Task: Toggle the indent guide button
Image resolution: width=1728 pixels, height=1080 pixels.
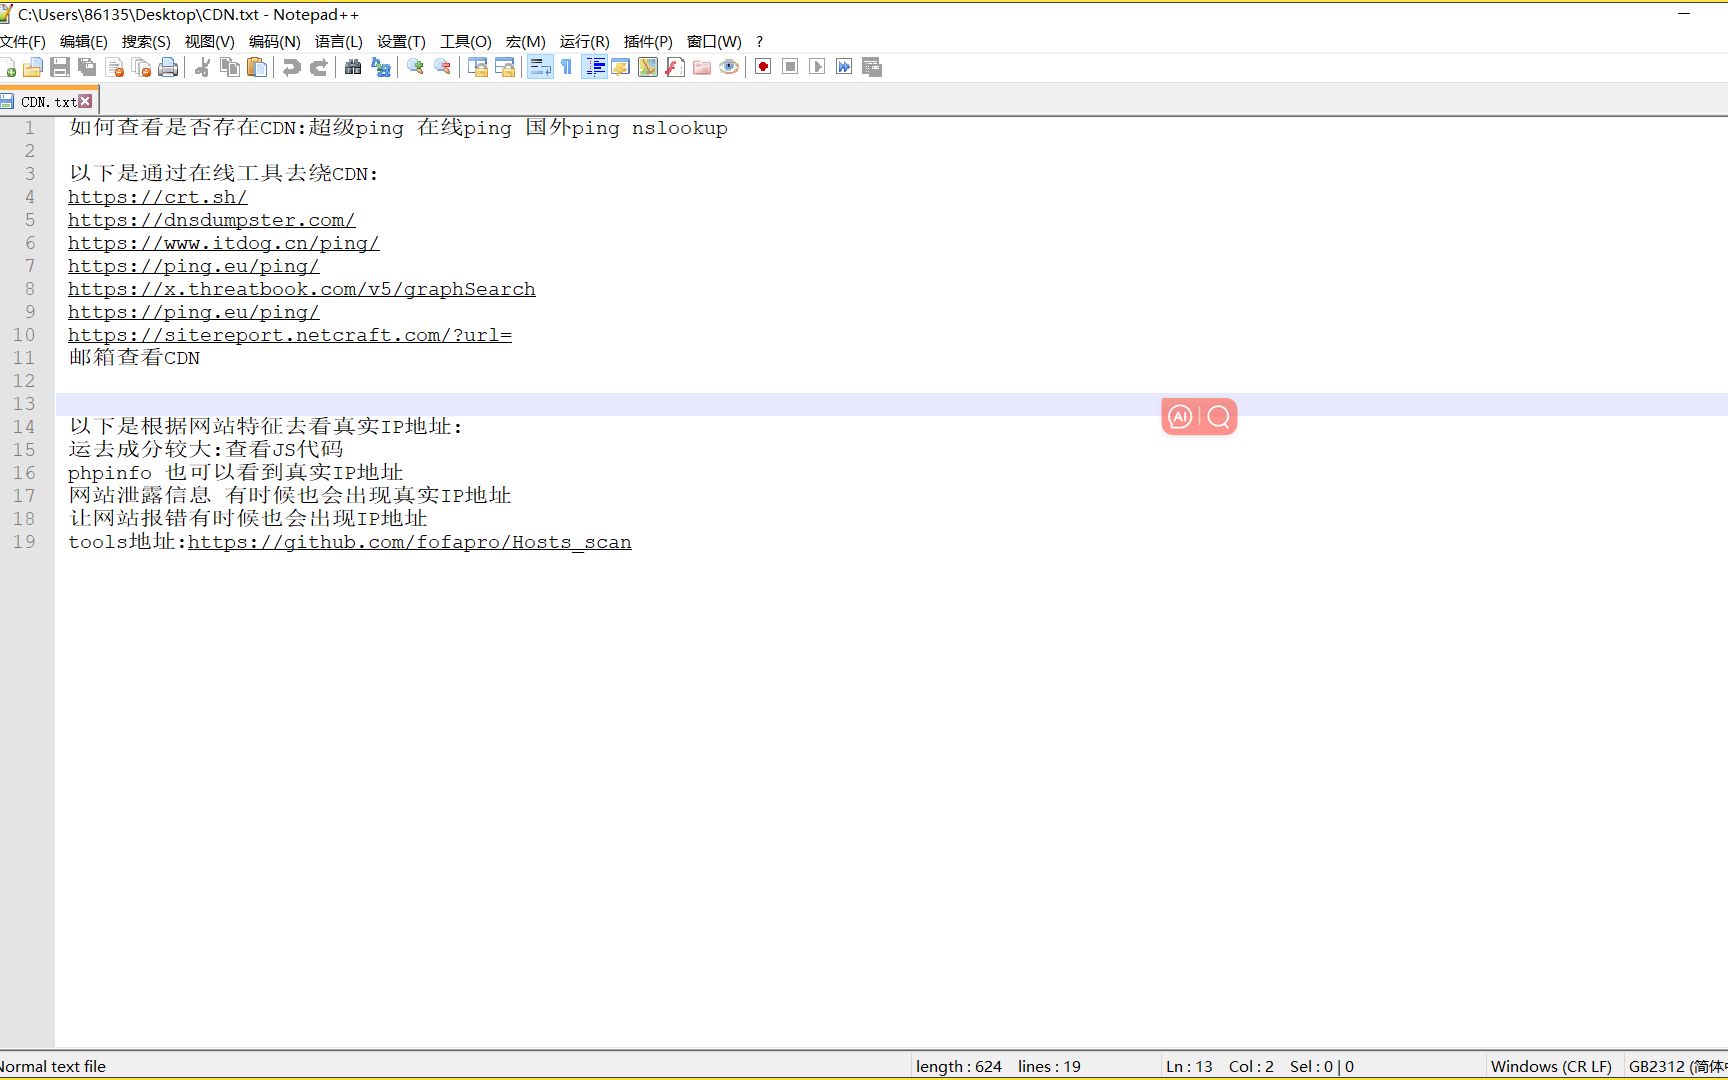Action: (594, 67)
